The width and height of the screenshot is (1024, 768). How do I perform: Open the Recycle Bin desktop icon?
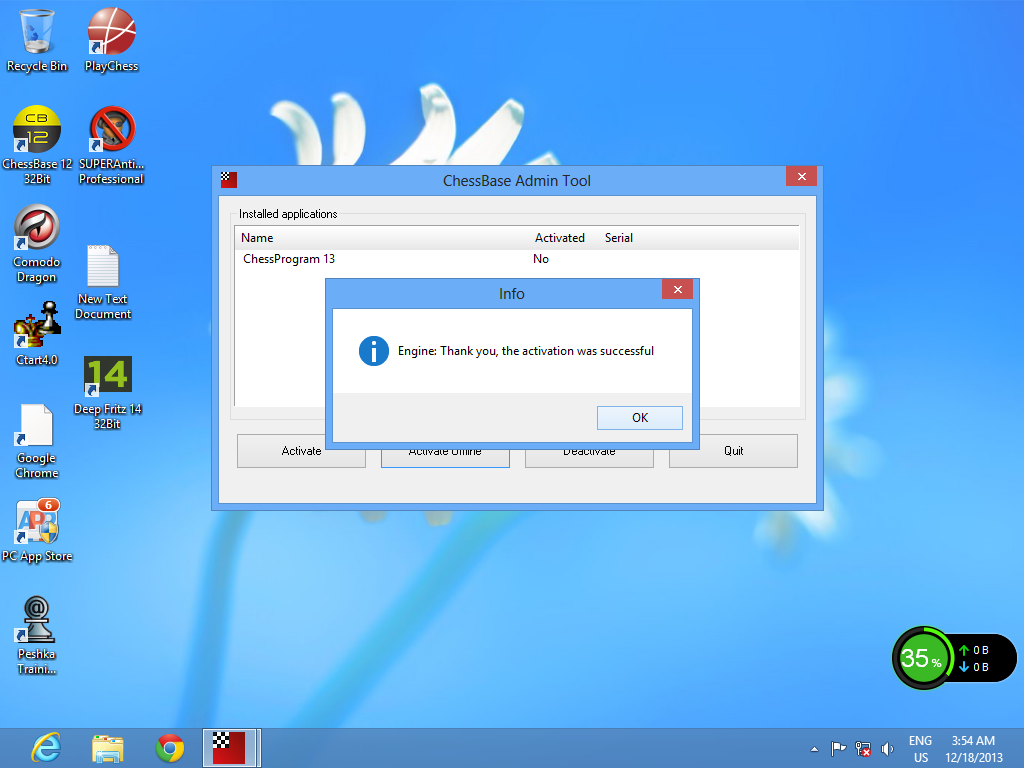click(37, 39)
